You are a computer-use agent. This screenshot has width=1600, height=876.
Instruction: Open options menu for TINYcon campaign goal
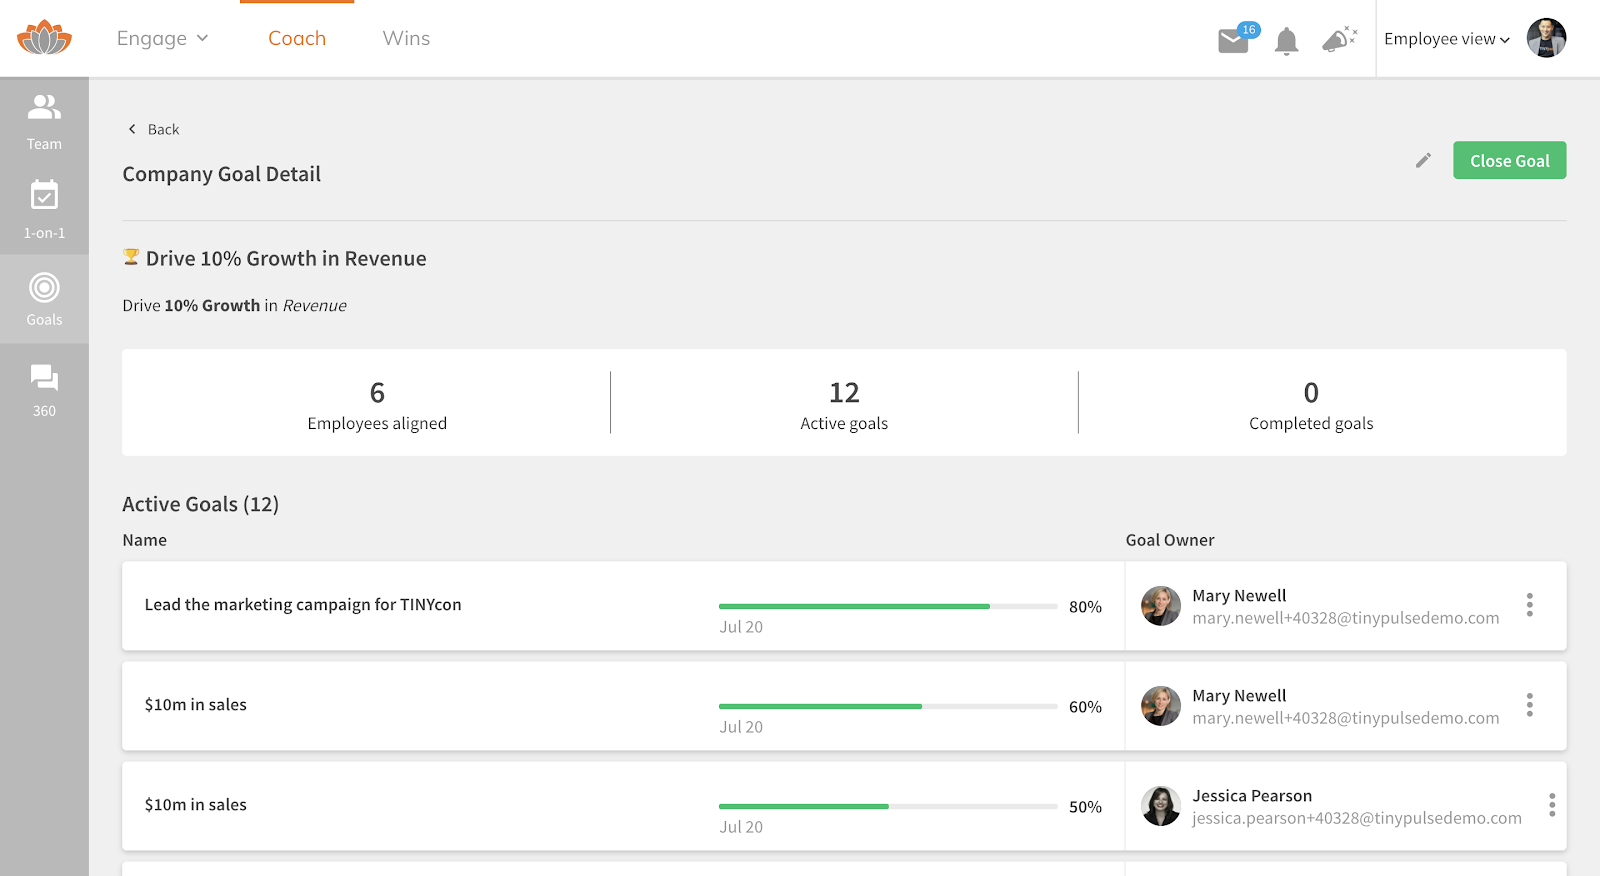tap(1529, 605)
